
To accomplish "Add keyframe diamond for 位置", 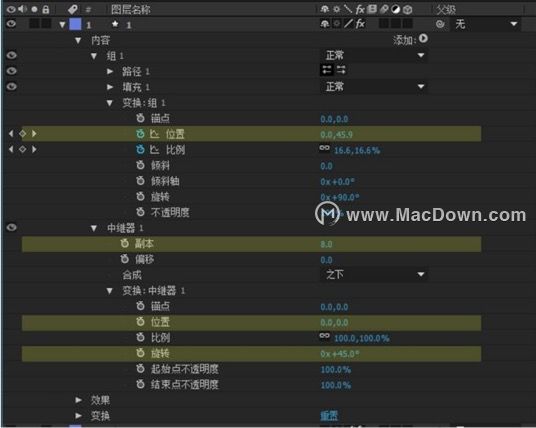I will [x=23, y=134].
